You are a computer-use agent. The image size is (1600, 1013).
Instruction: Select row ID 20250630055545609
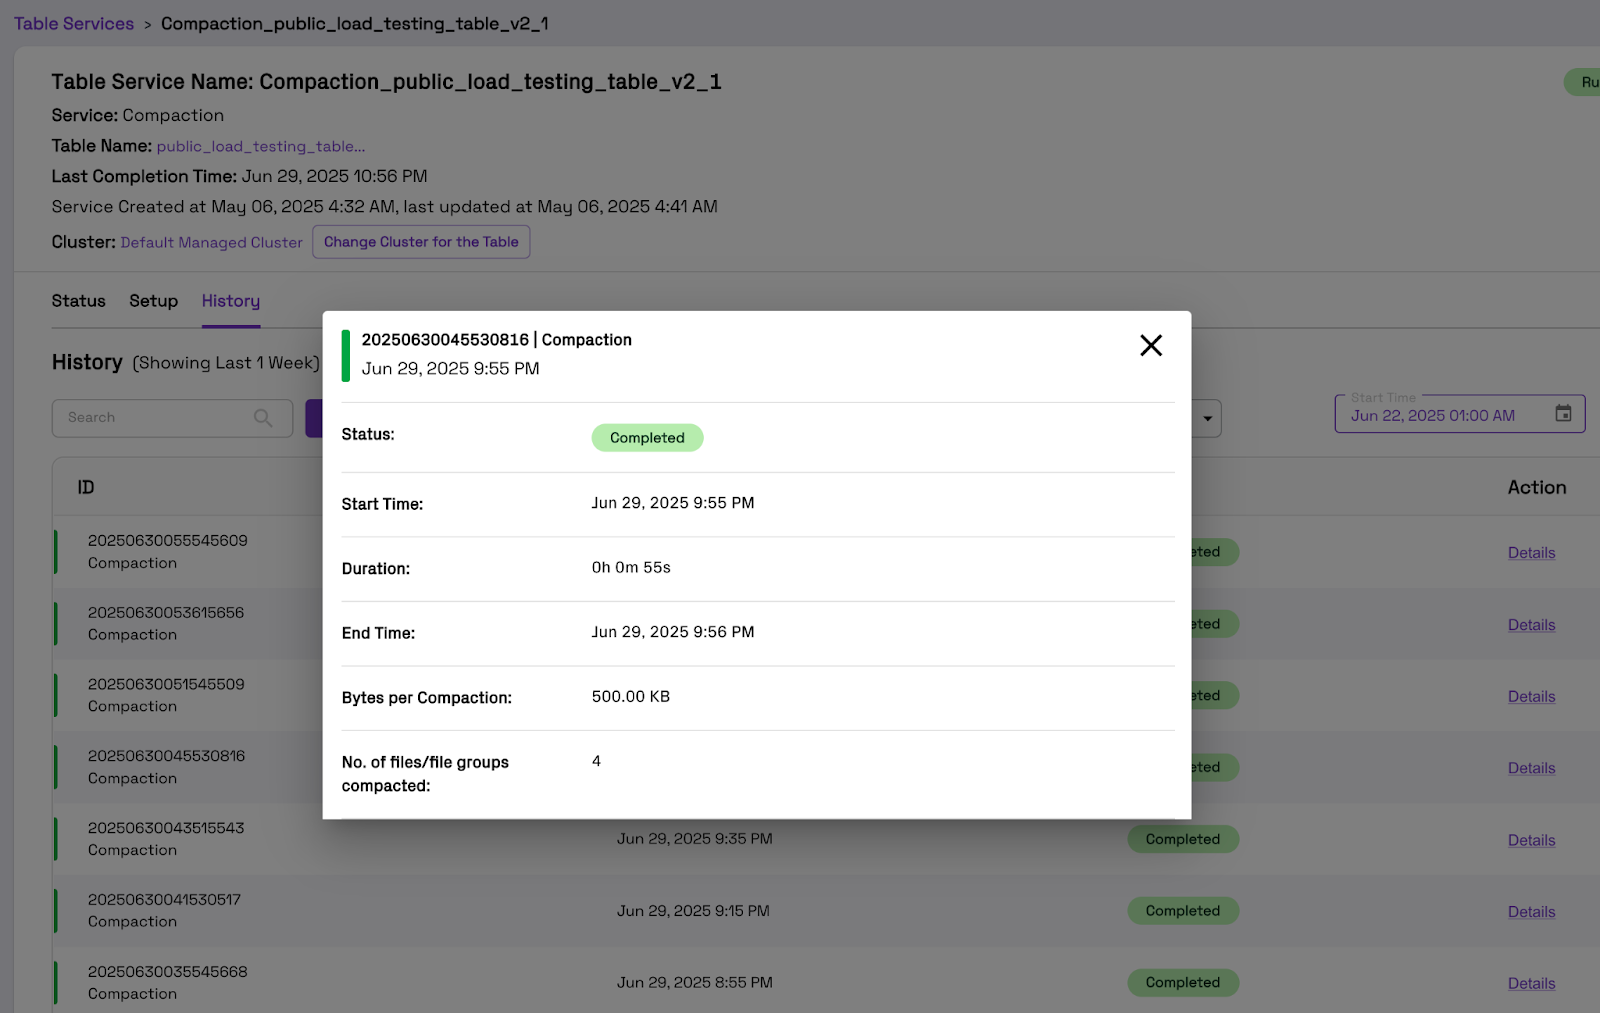coord(167,541)
